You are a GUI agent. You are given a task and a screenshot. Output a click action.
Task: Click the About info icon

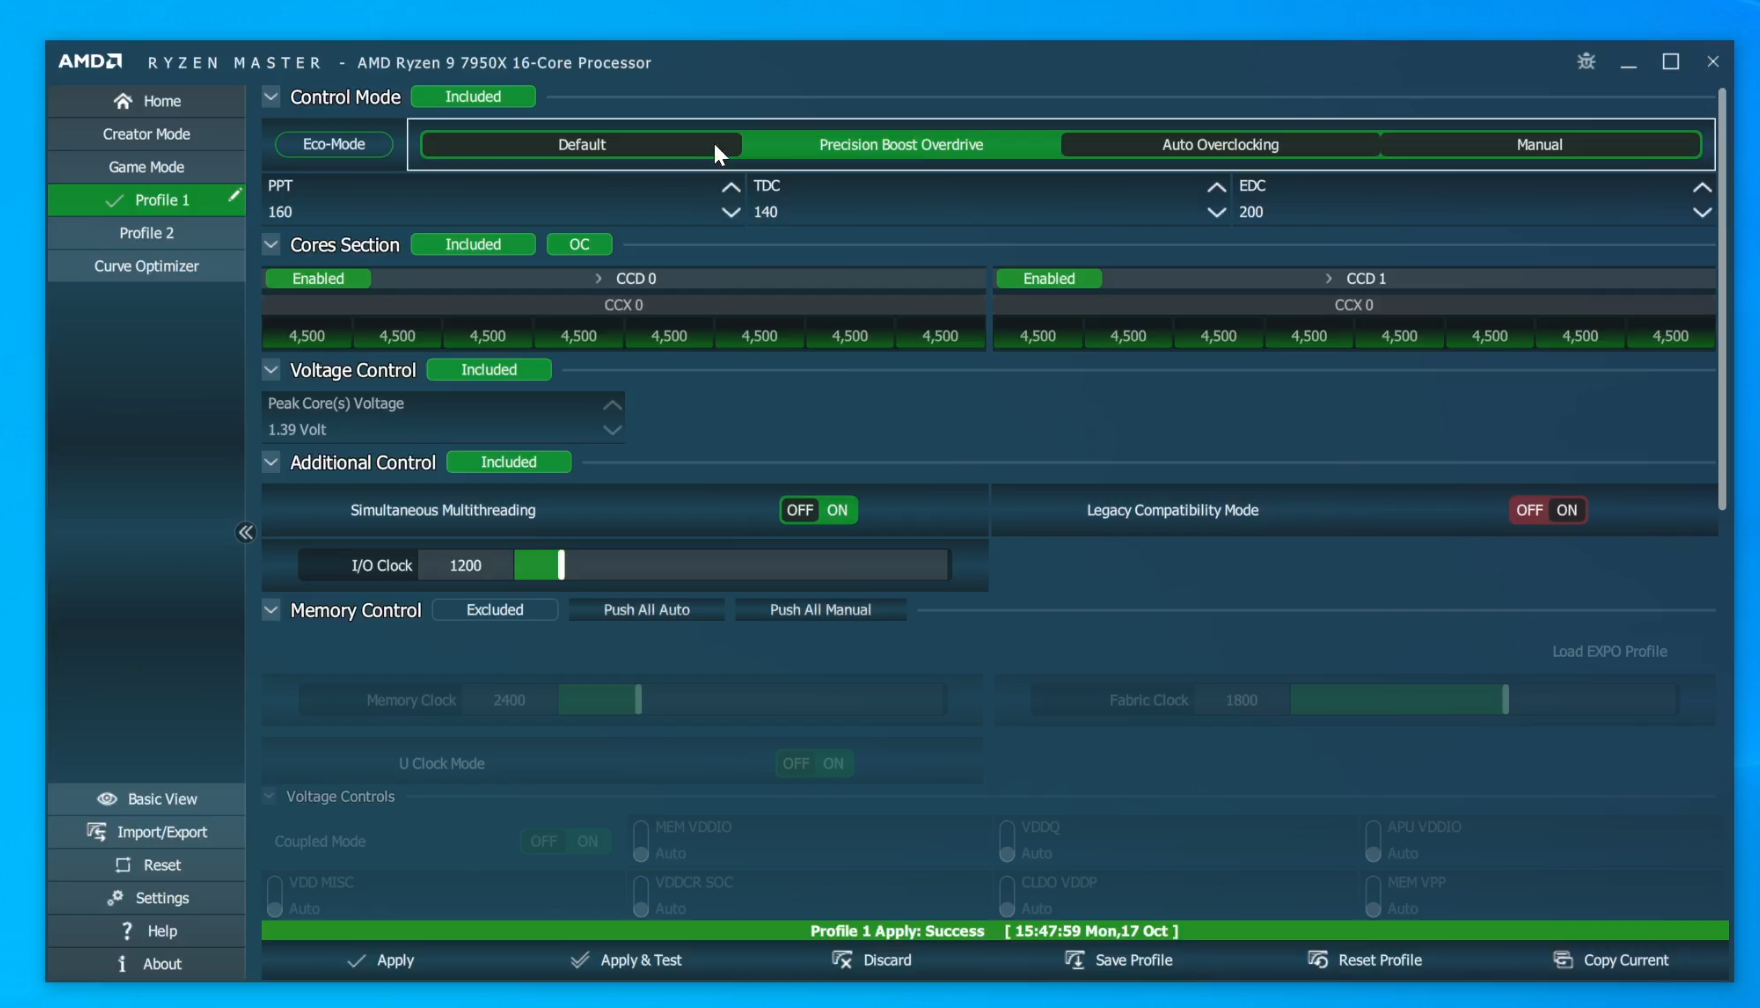122,964
